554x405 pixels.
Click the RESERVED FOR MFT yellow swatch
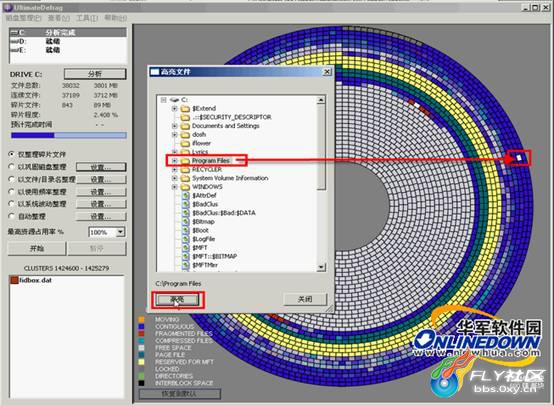coord(141,362)
